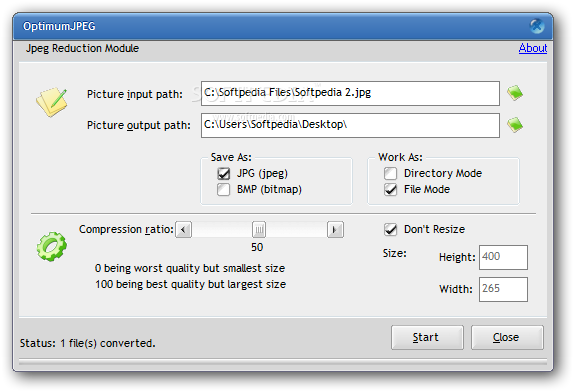This screenshot has width=574, height=392.
Task: Click the OptimumJPEG title bar text
Action: pyautogui.click(x=59, y=26)
